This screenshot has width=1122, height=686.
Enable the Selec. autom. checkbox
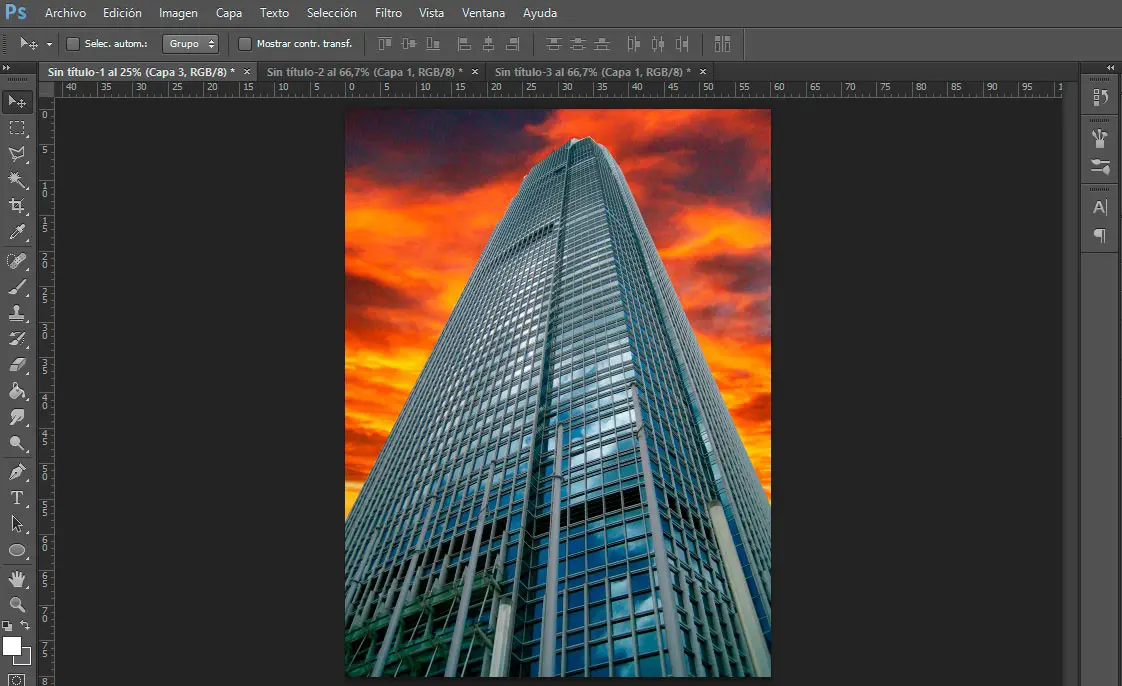(x=73, y=44)
